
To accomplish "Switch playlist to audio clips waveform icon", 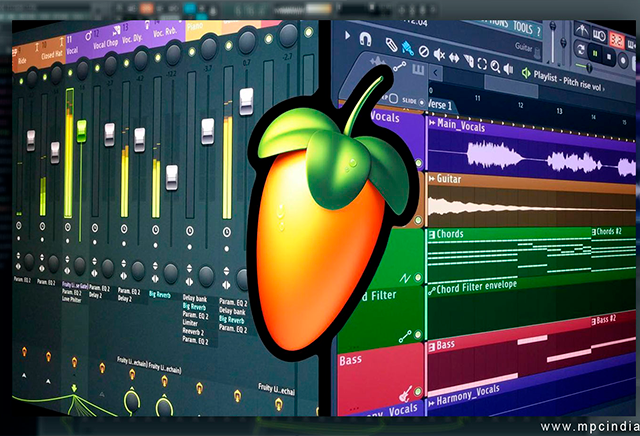I will (x=378, y=62).
